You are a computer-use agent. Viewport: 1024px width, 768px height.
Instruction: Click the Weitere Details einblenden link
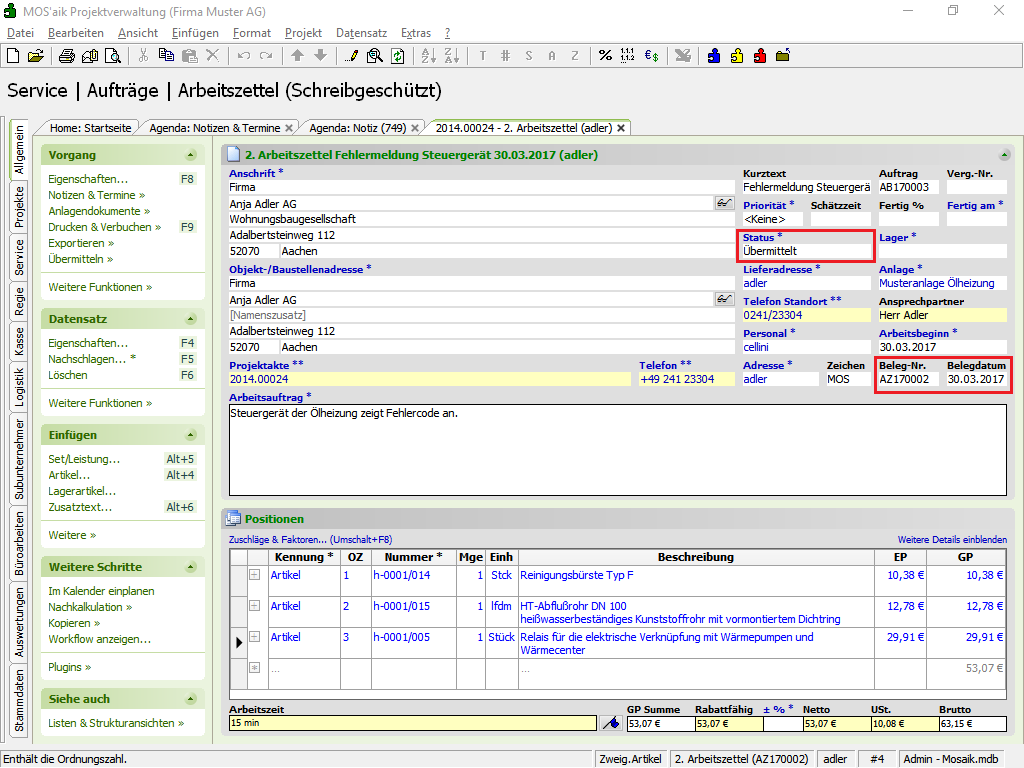pyautogui.click(x=951, y=540)
